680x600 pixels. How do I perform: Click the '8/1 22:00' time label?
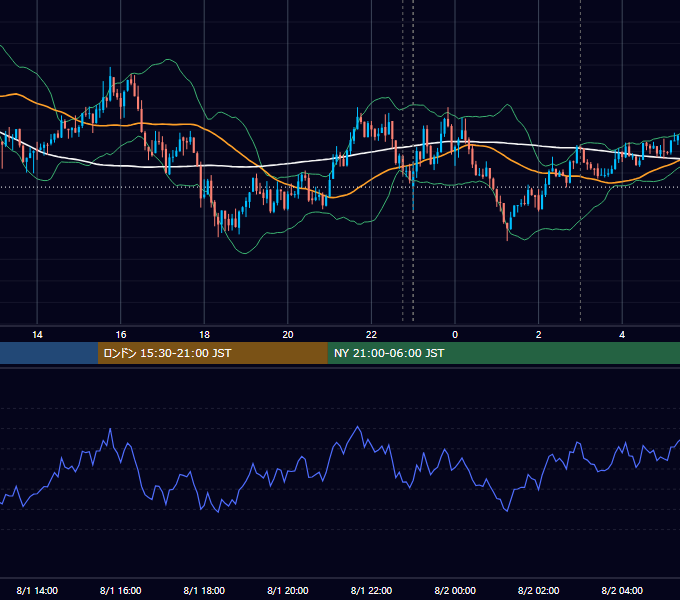[371, 590]
